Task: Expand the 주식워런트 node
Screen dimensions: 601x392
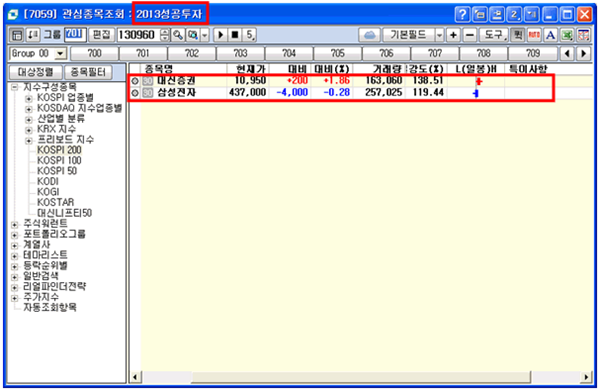Action: [x=15, y=224]
